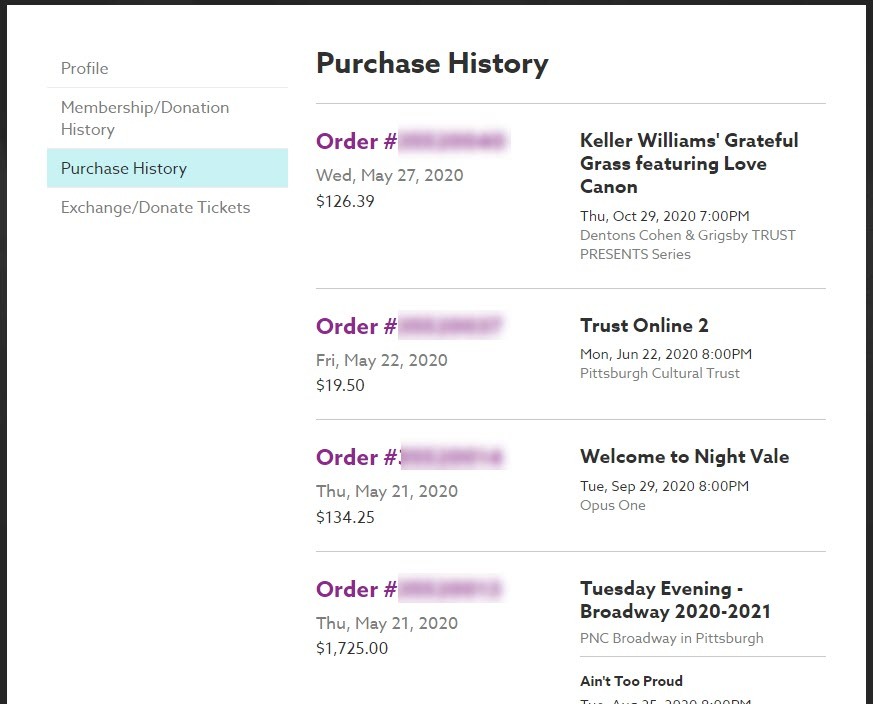
Task: Open the Profile section in sidebar
Action: 85,68
